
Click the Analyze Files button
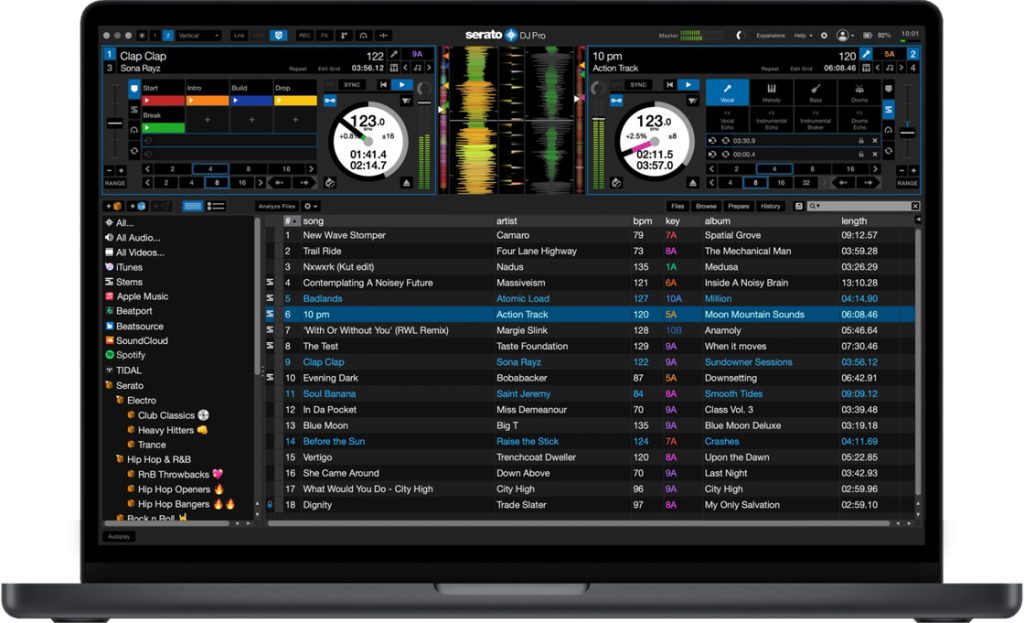(x=275, y=206)
